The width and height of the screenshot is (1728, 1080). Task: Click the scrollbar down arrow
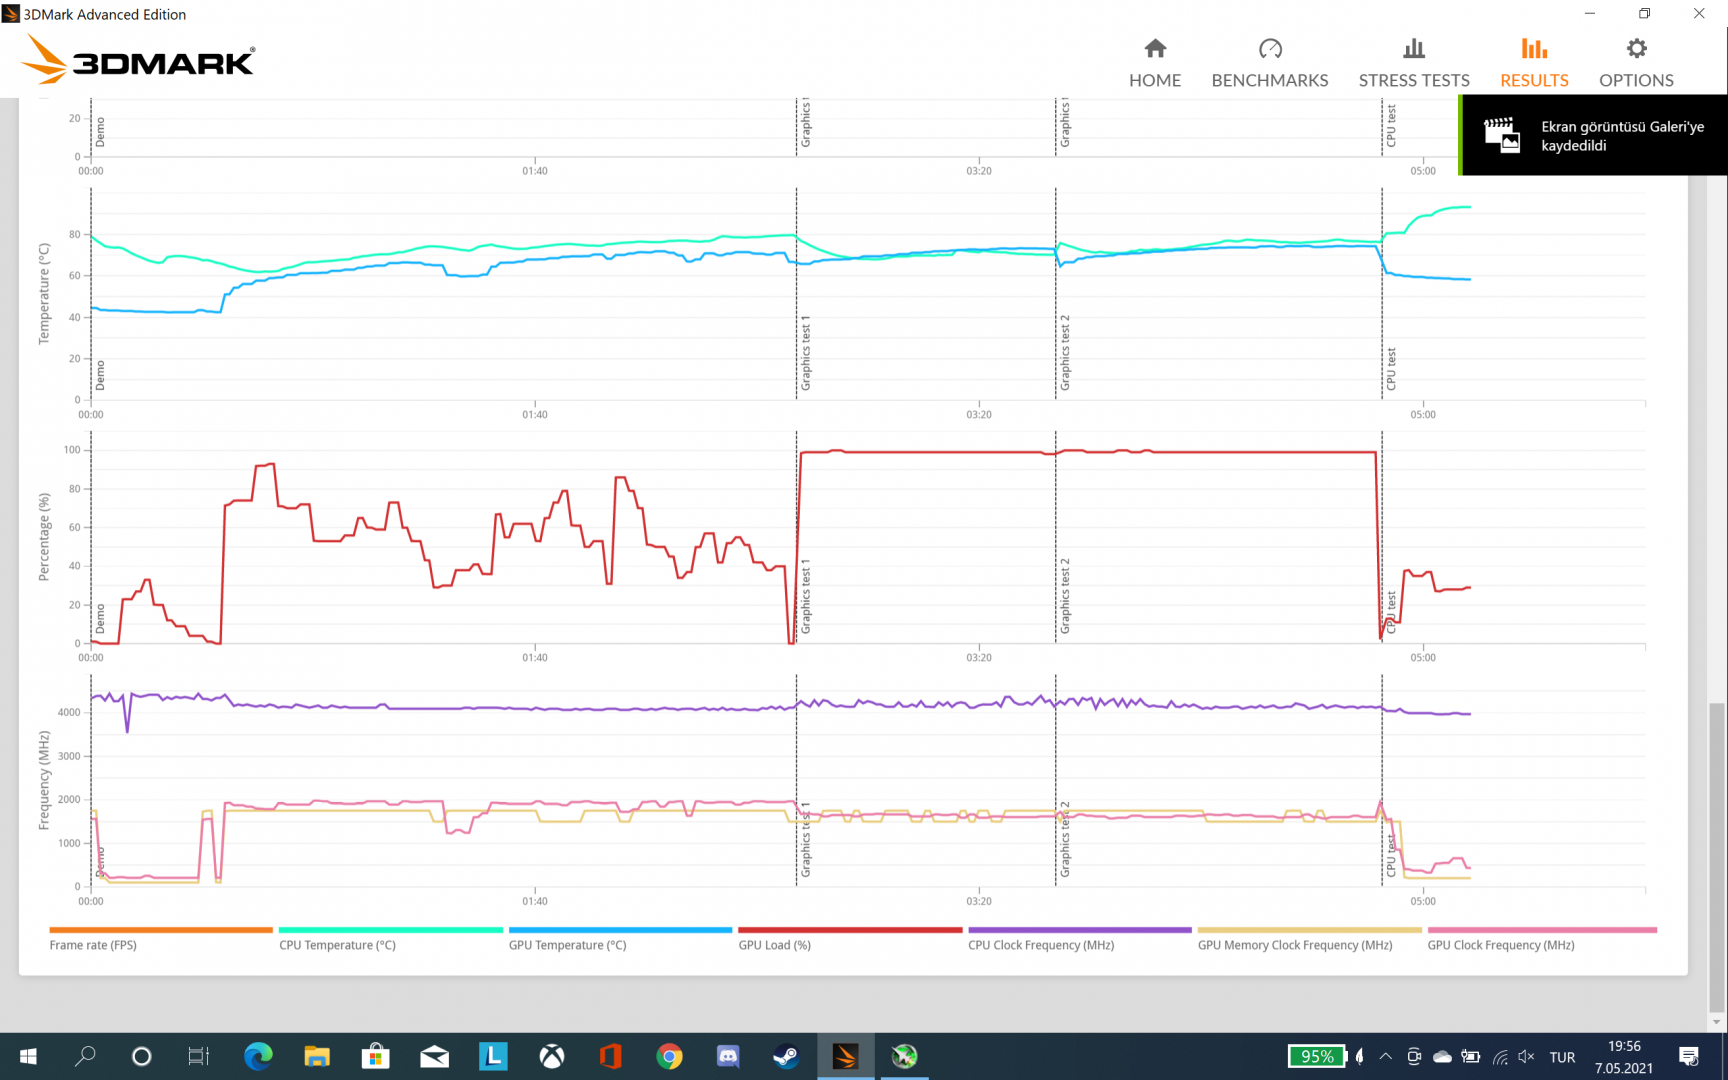tap(1717, 1022)
